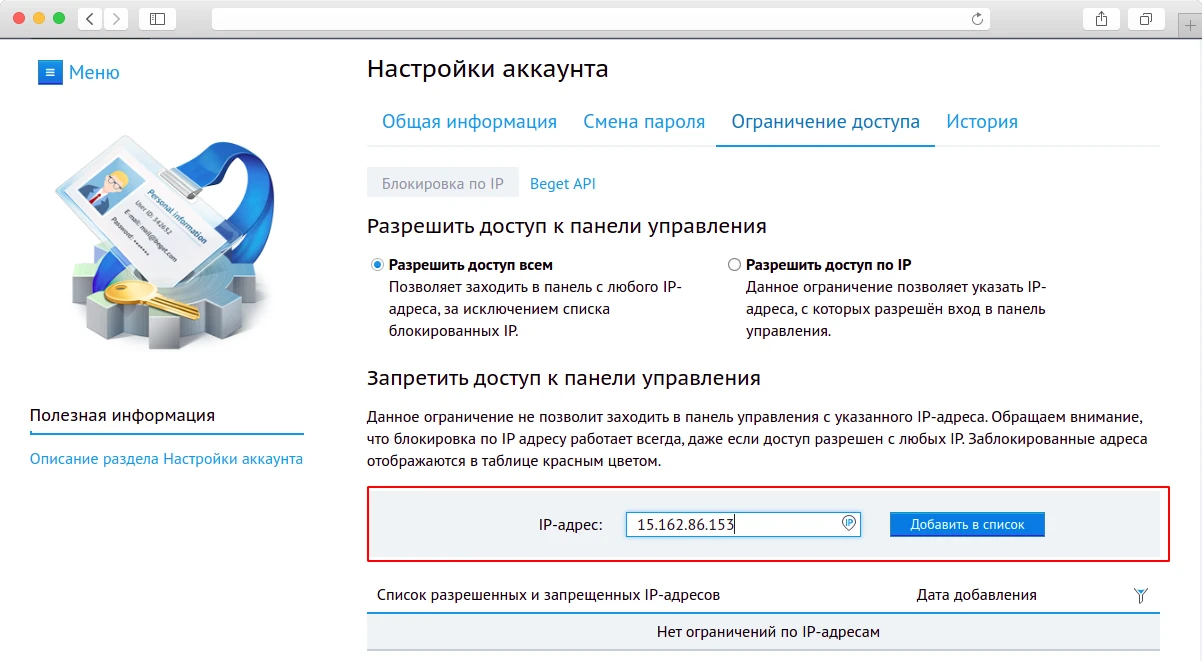Click the IP pin icon inside the address field

(x=846, y=524)
